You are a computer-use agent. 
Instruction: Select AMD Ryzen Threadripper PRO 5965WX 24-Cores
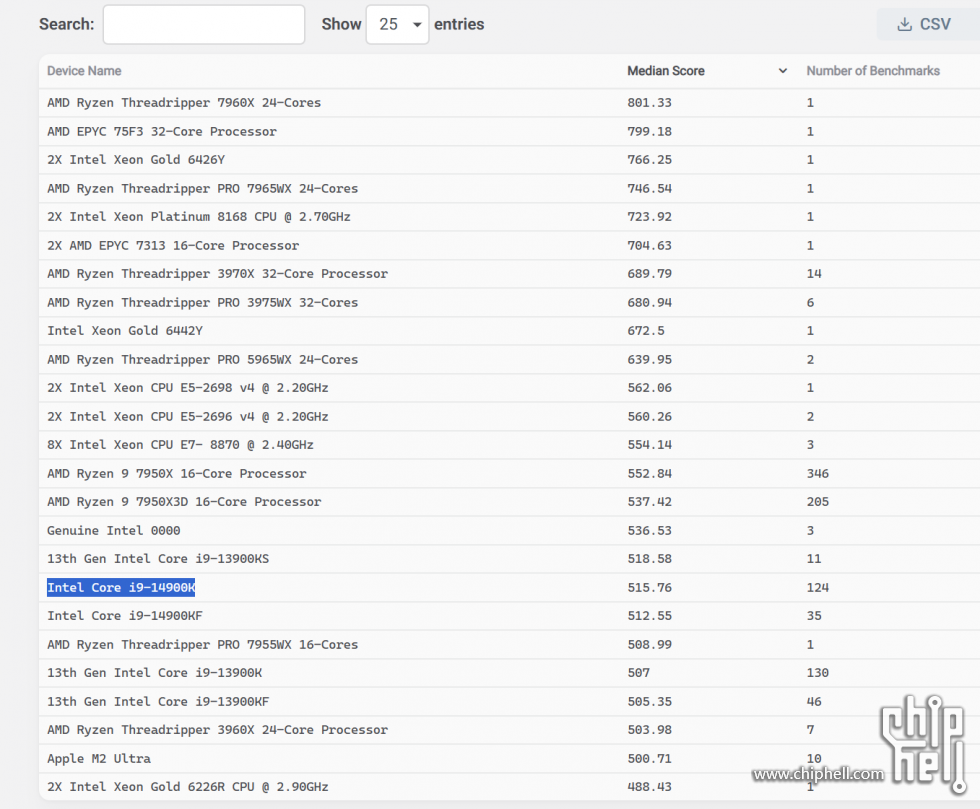tap(202, 359)
